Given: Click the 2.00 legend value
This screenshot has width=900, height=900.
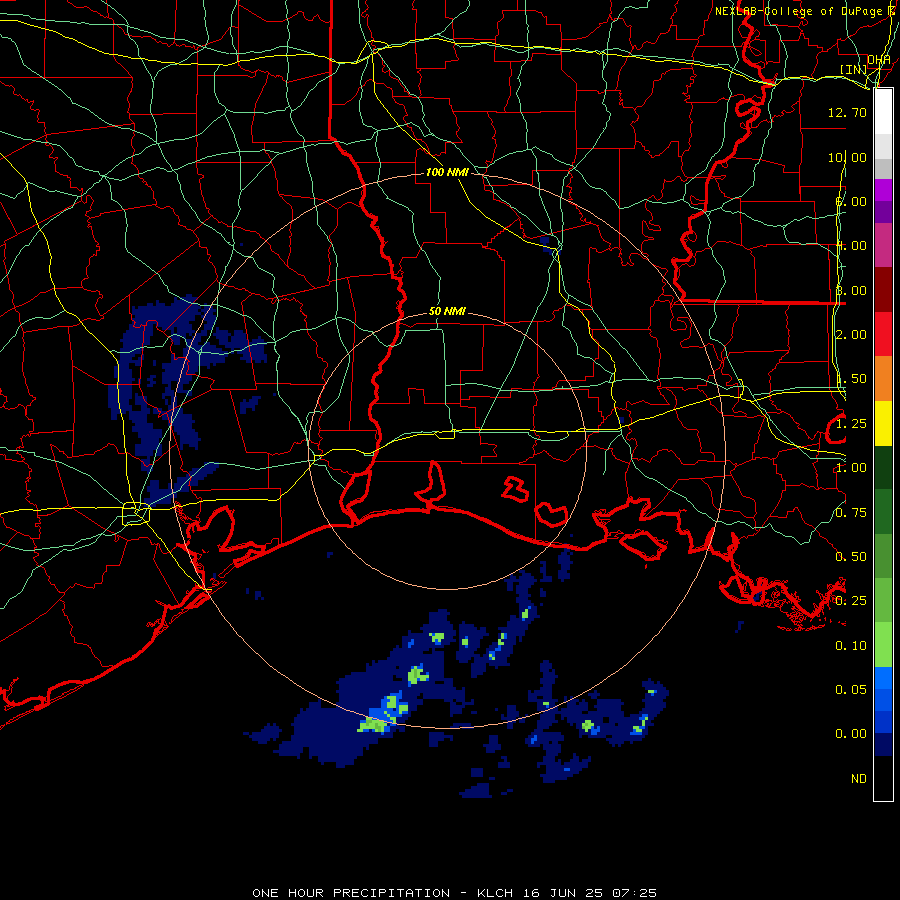Looking at the screenshot, I should [851, 335].
